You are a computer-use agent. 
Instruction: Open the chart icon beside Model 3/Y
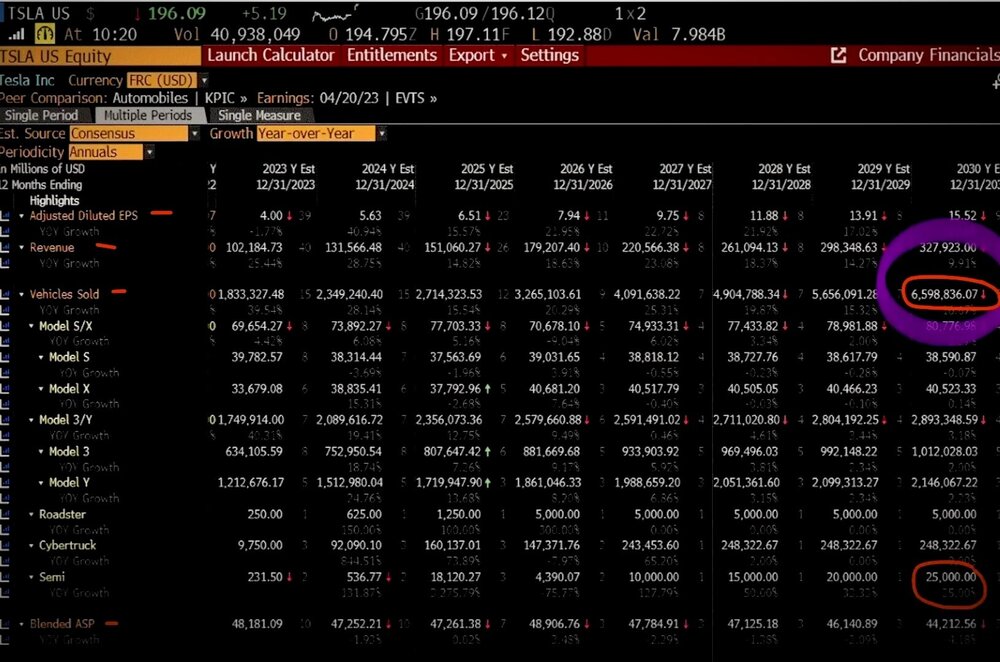pyautogui.click(x=5, y=420)
